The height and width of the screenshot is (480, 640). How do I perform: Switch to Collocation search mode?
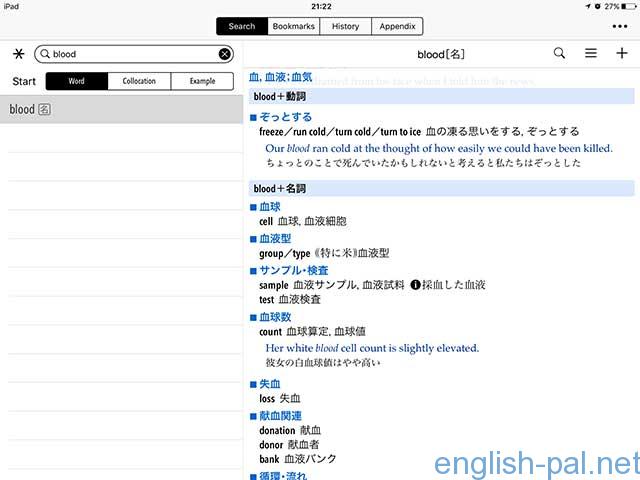(139, 82)
